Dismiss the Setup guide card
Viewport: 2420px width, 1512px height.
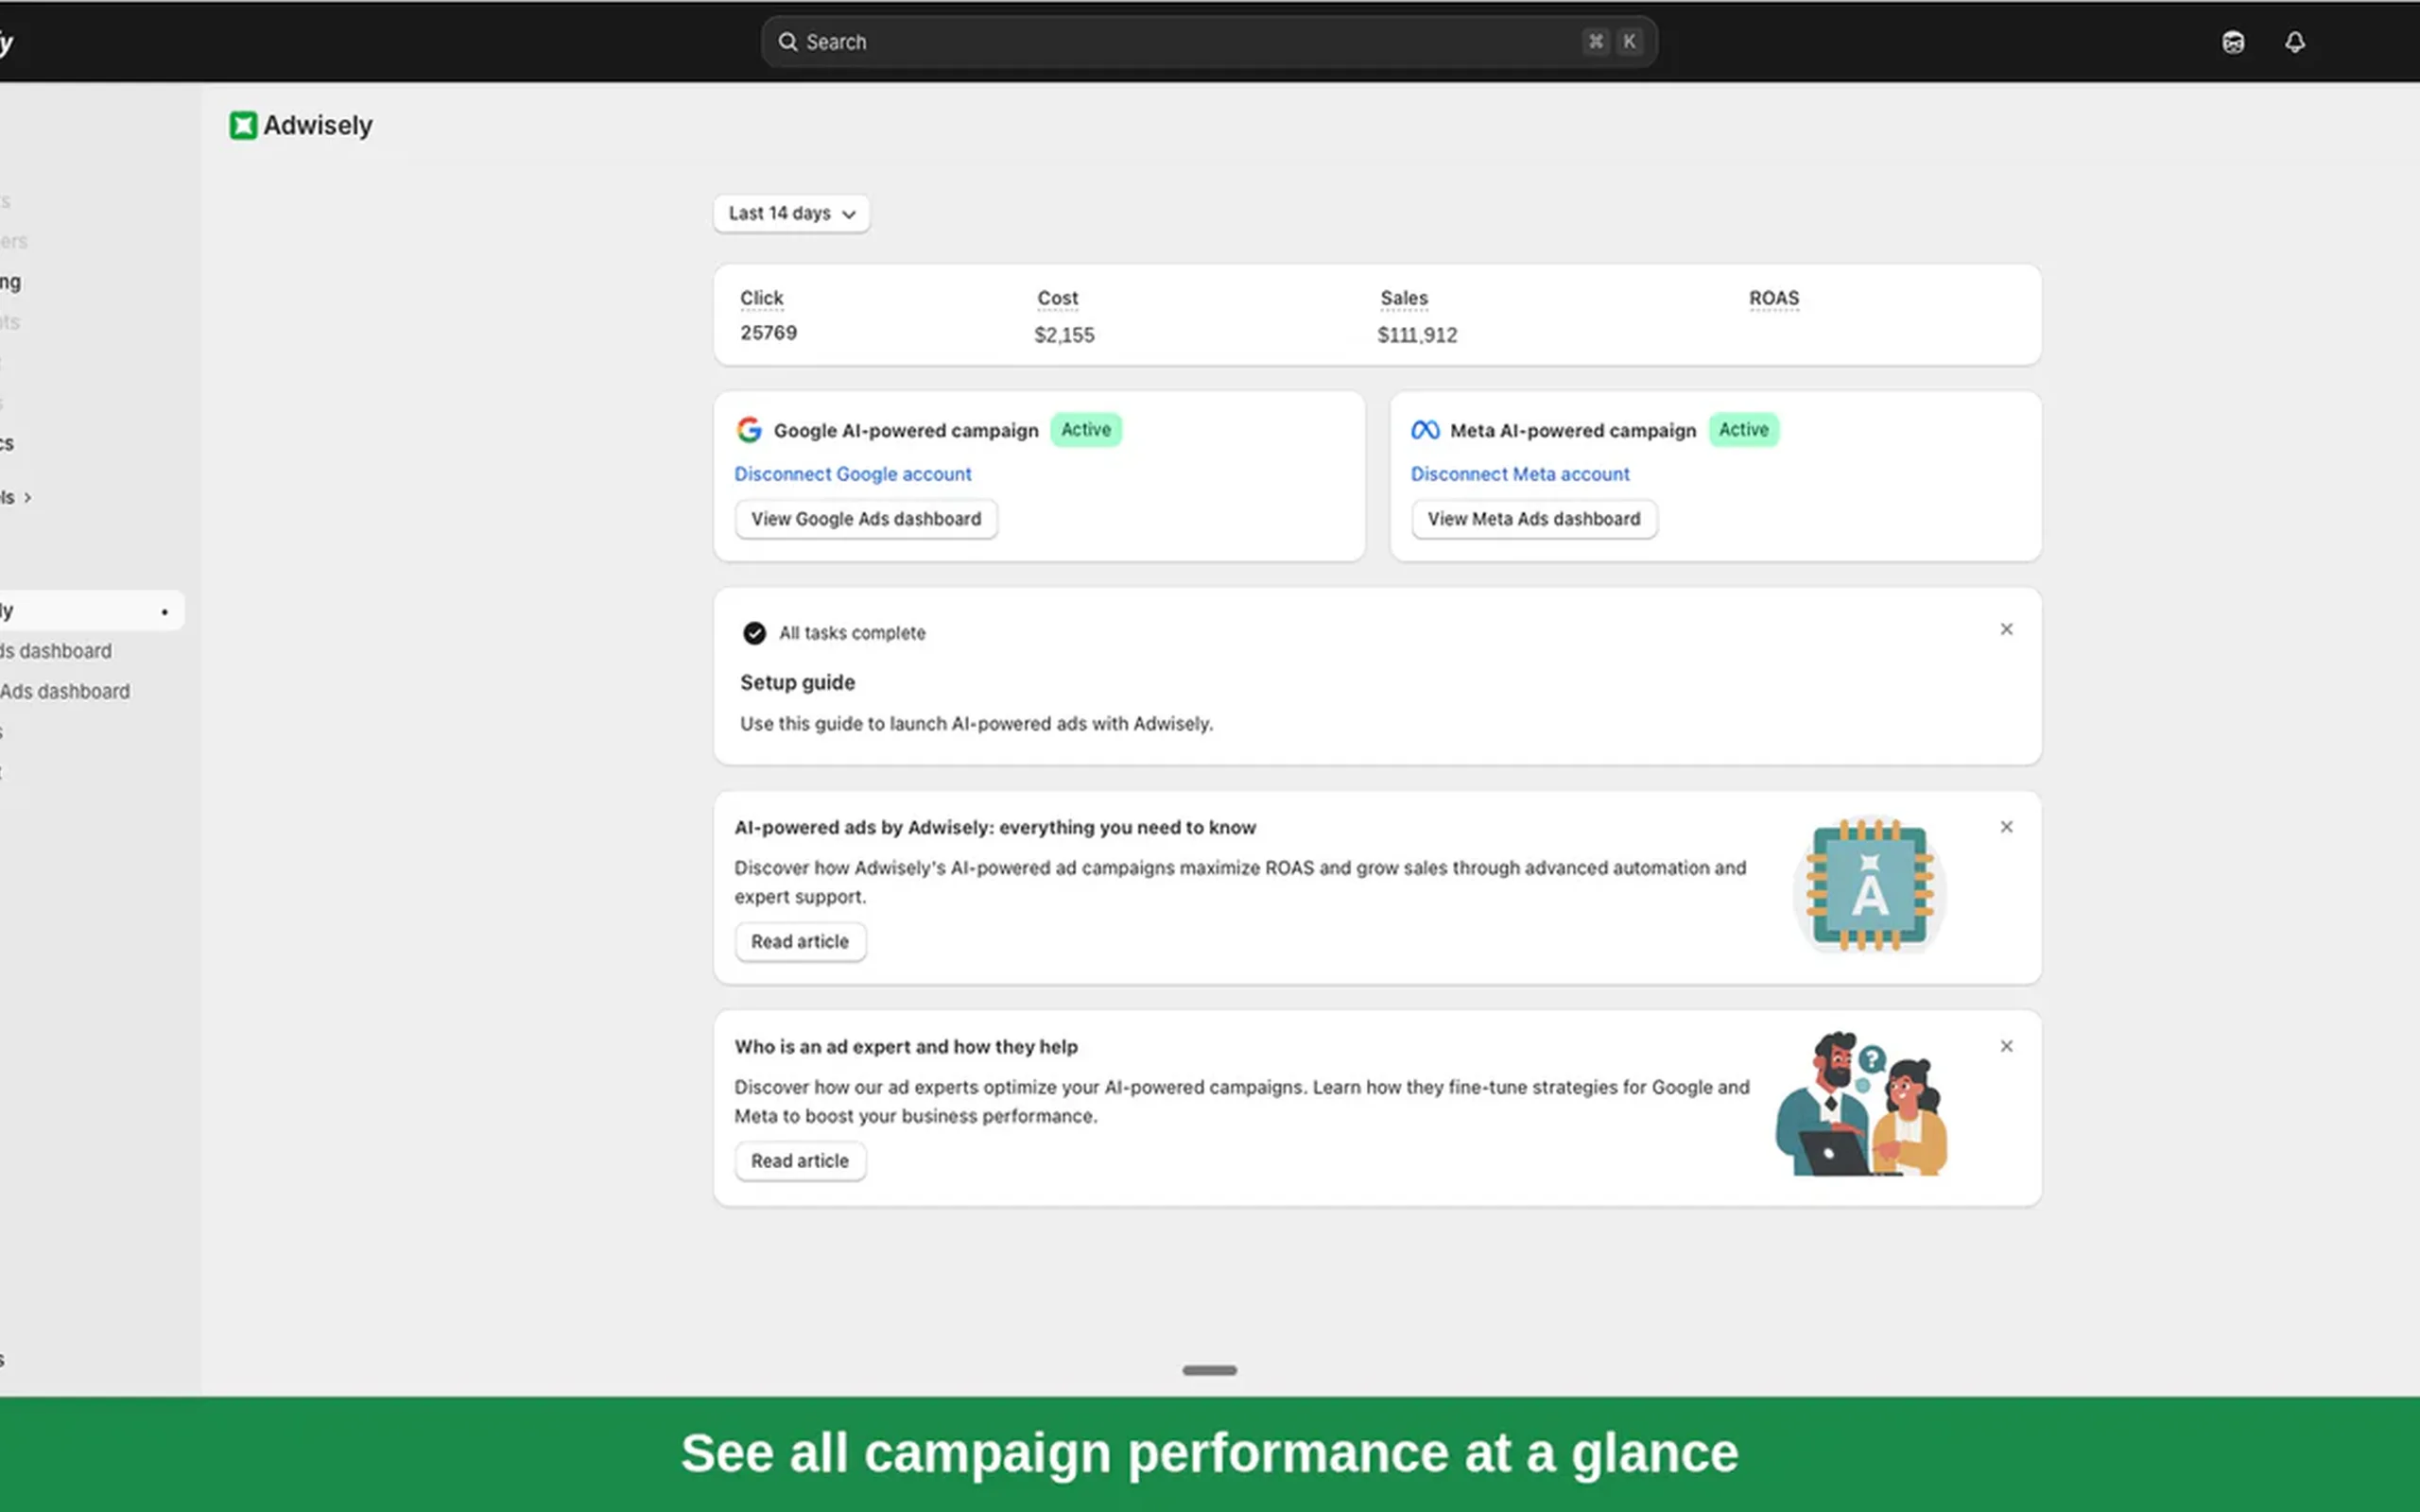tap(2006, 629)
